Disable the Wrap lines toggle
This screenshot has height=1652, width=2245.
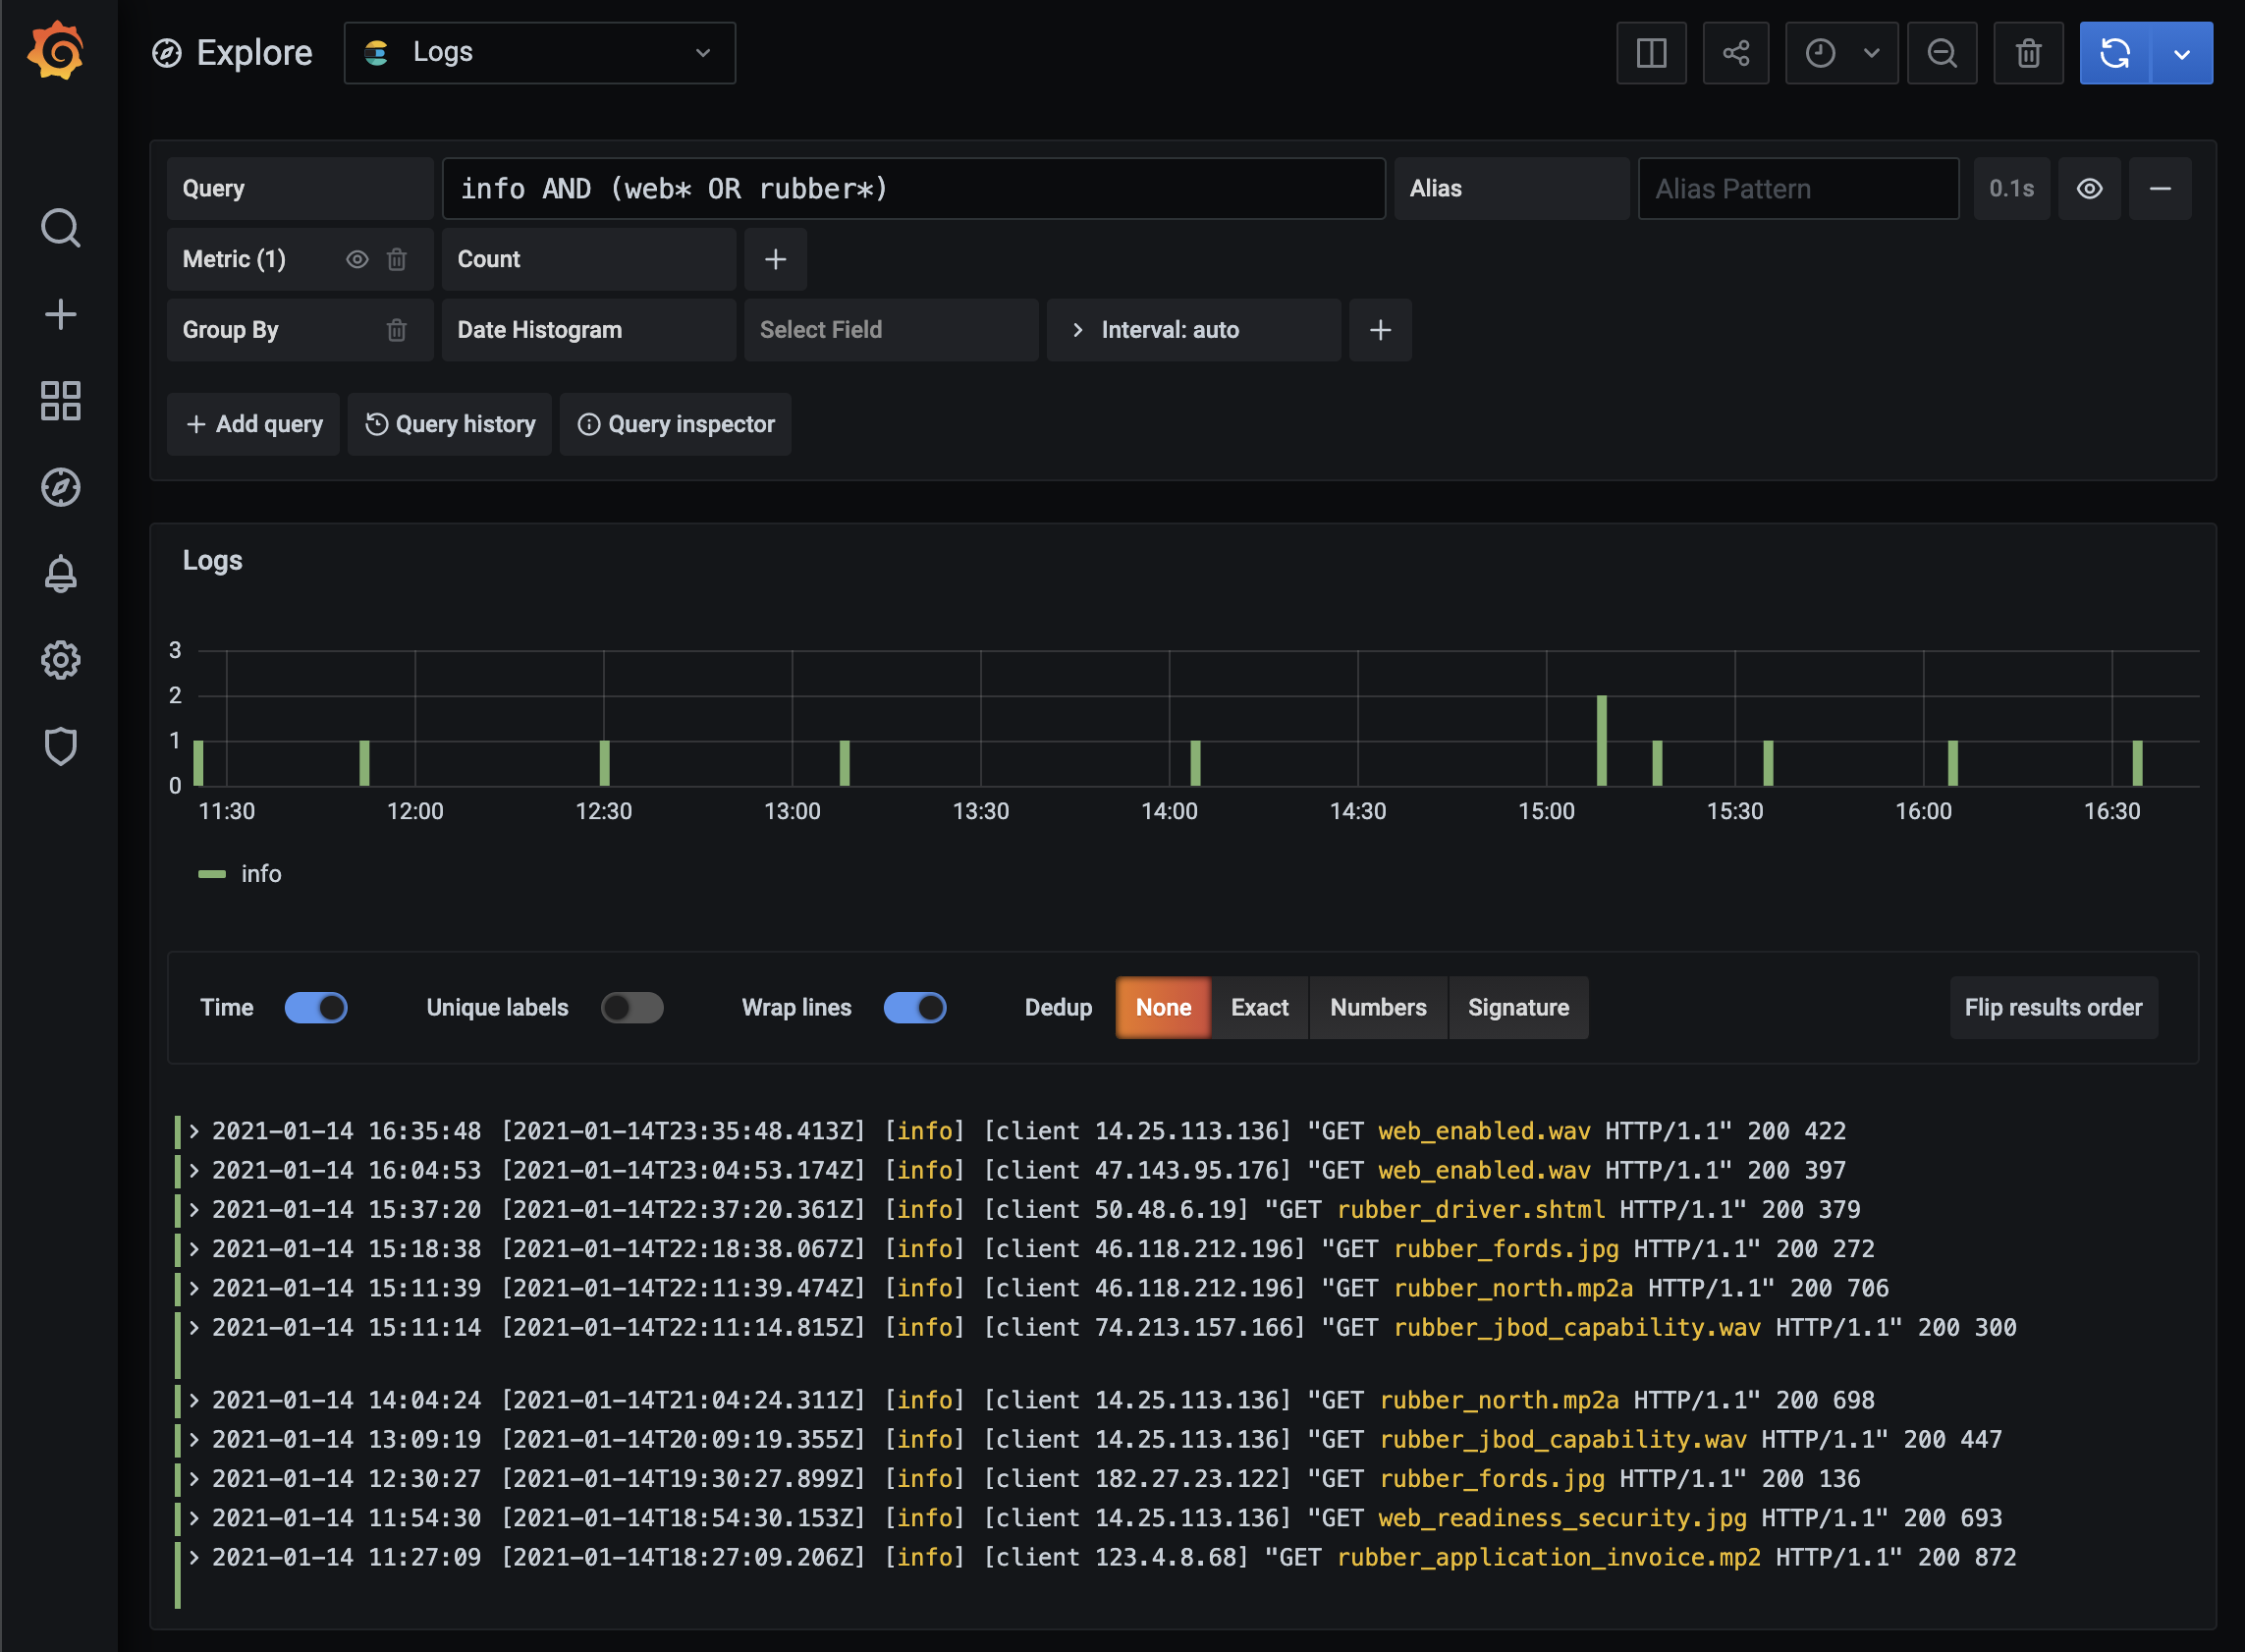coord(915,1007)
